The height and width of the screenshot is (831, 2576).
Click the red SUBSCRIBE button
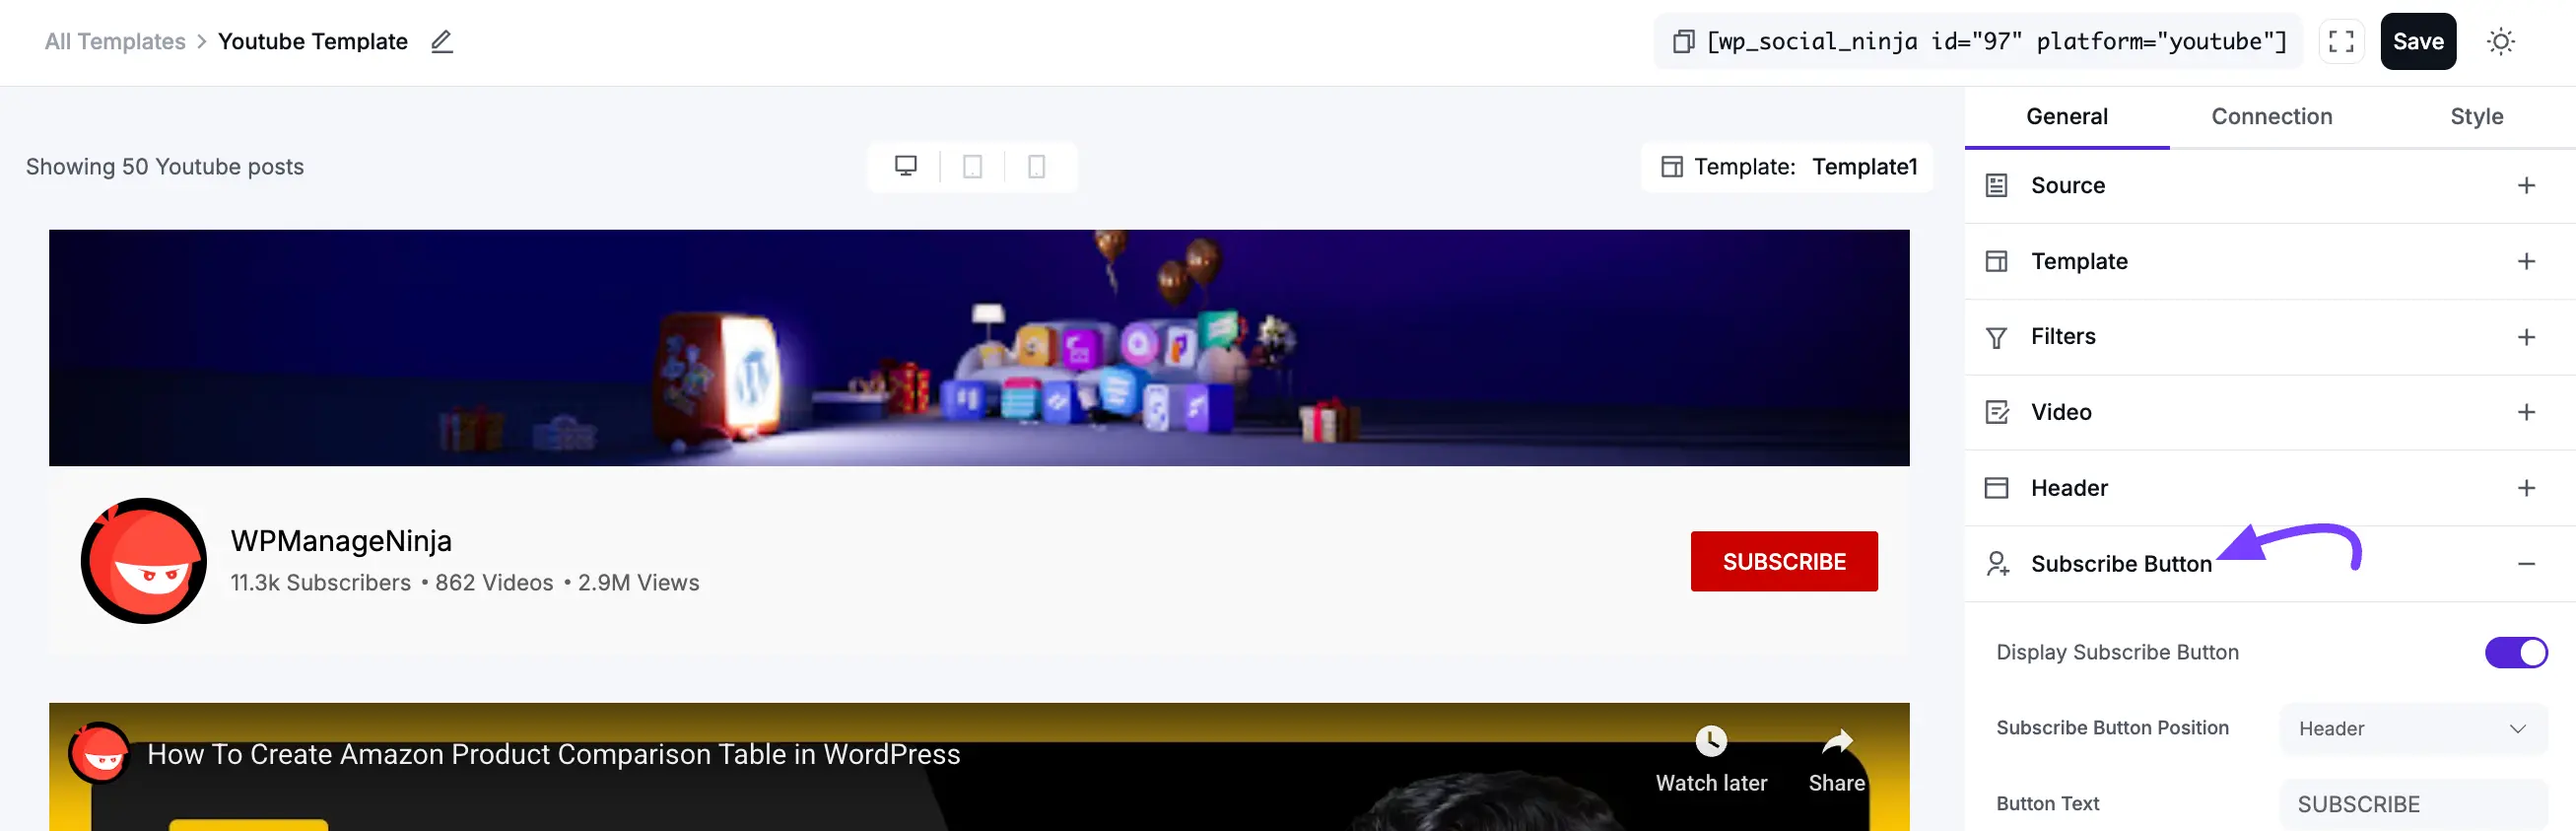(x=1783, y=561)
